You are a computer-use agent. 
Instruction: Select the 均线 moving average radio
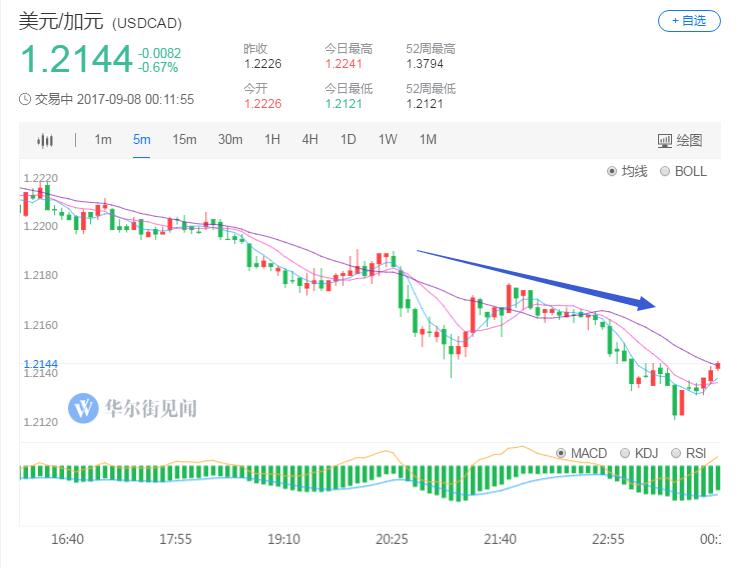tap(613, 171)
